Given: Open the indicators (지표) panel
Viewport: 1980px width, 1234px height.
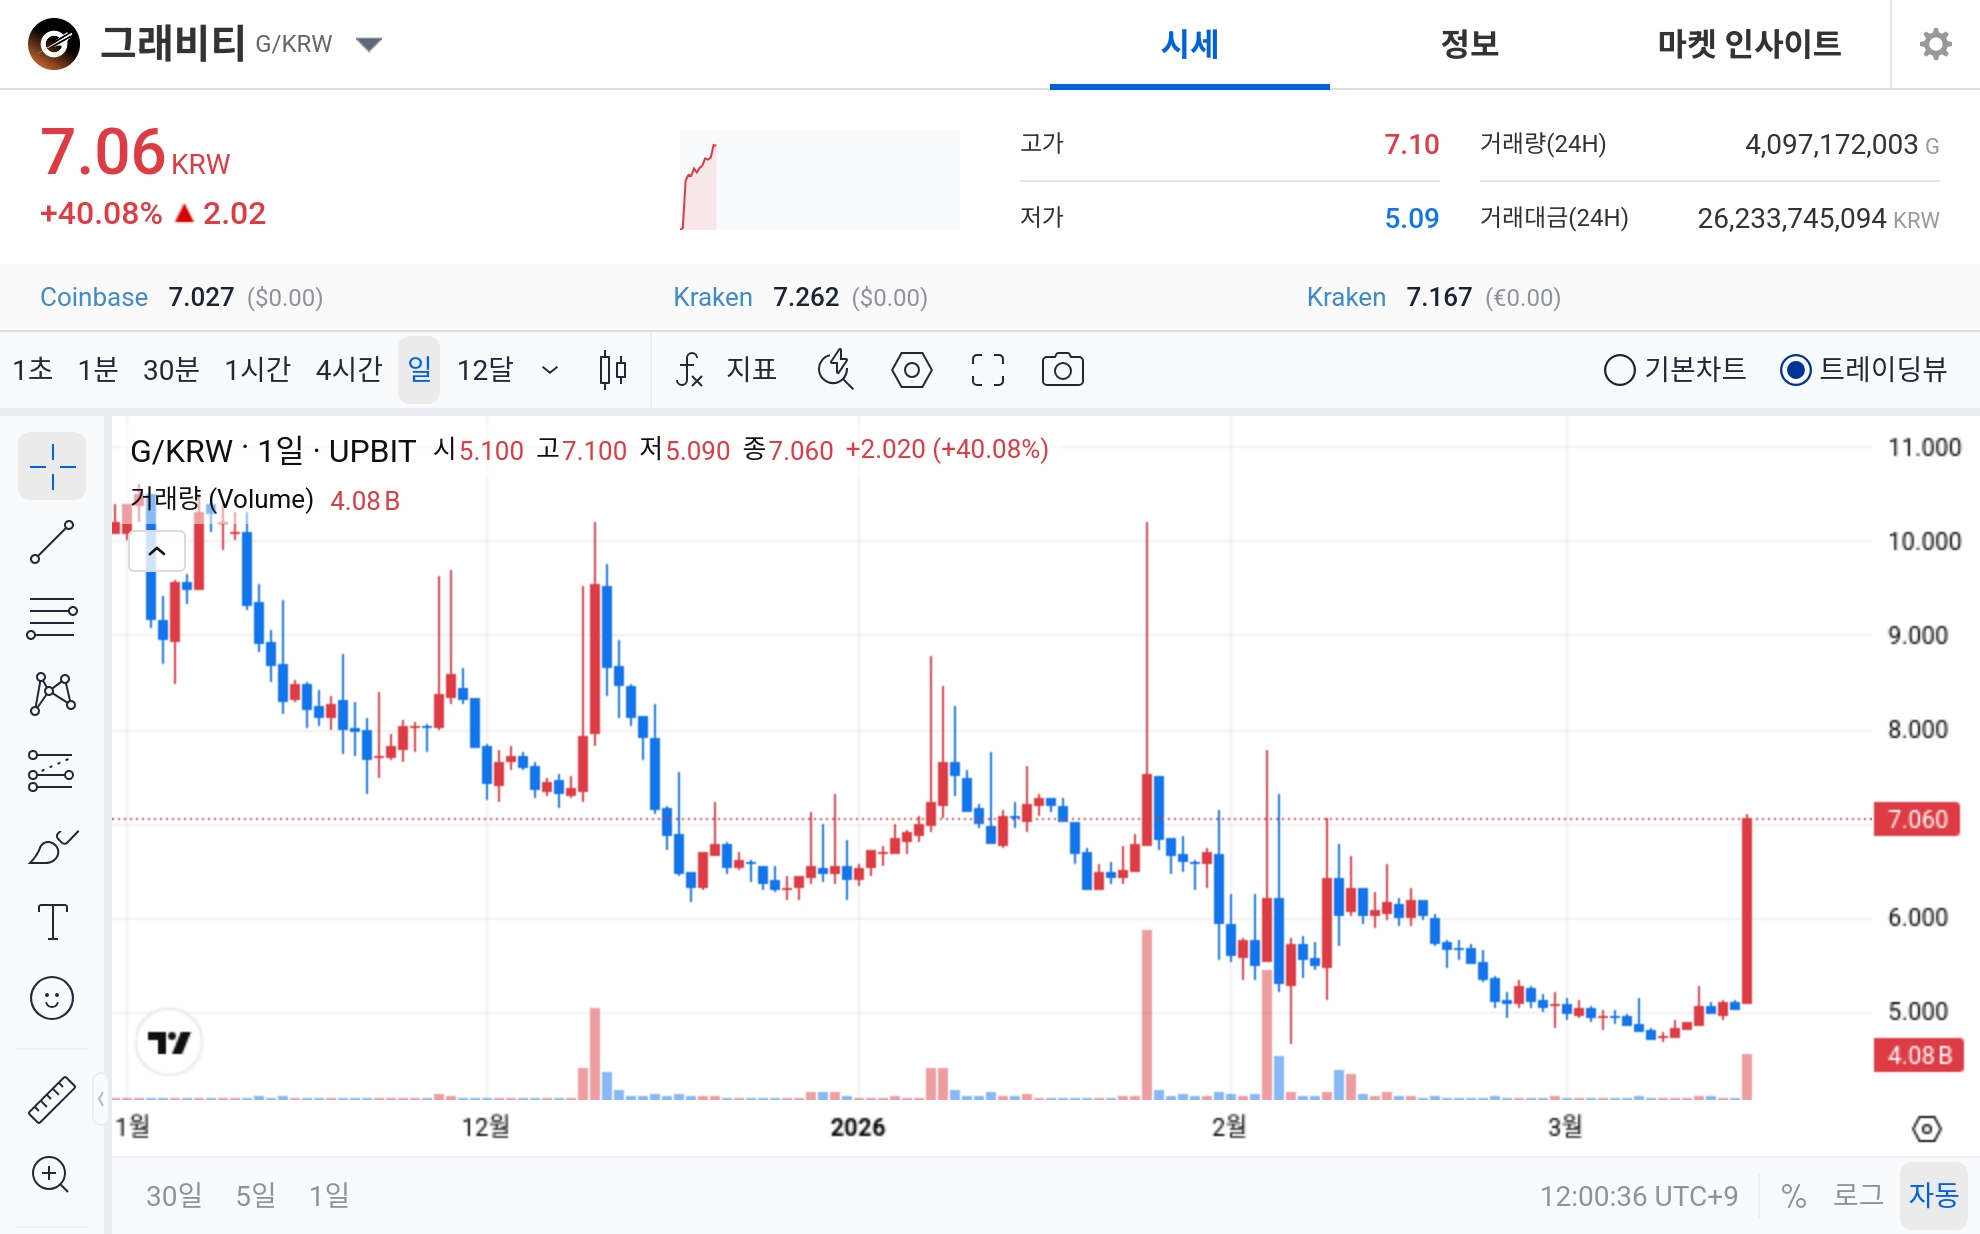Looking at the screenshot, I should pyautogui.click(x=750, y=370).
